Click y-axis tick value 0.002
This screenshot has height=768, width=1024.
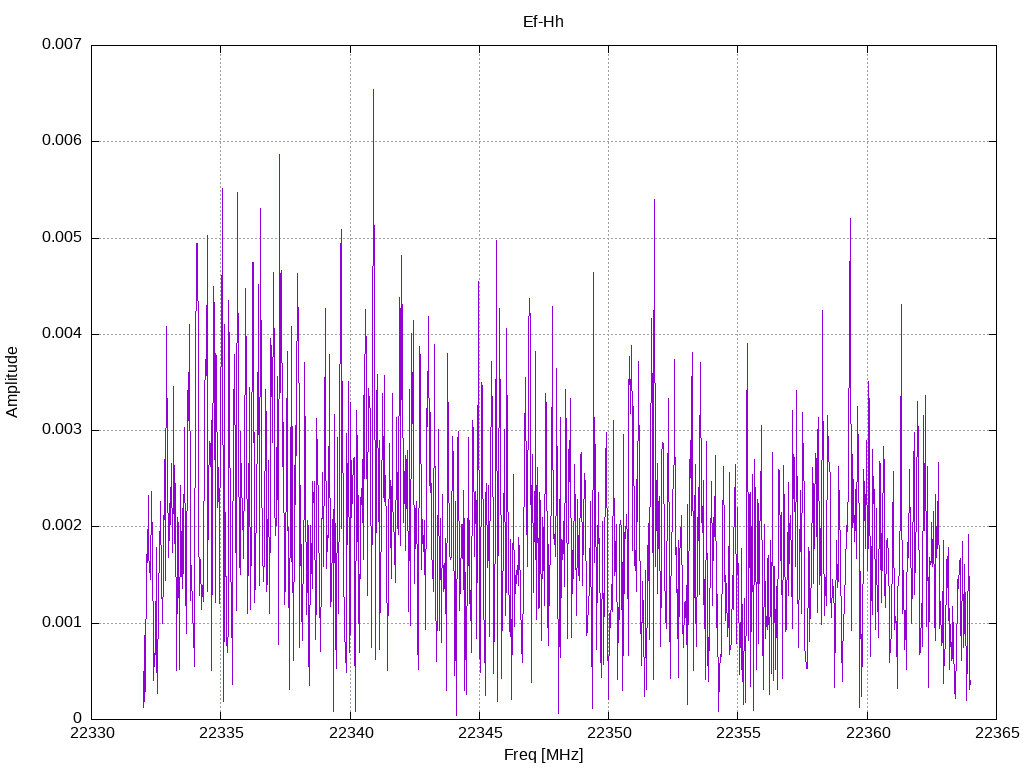tap(62, 526)
